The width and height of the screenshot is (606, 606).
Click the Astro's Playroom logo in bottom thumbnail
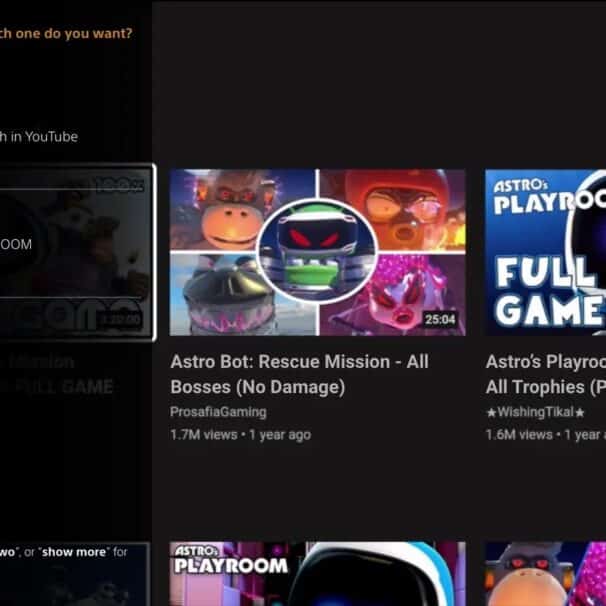pos(230,559)
